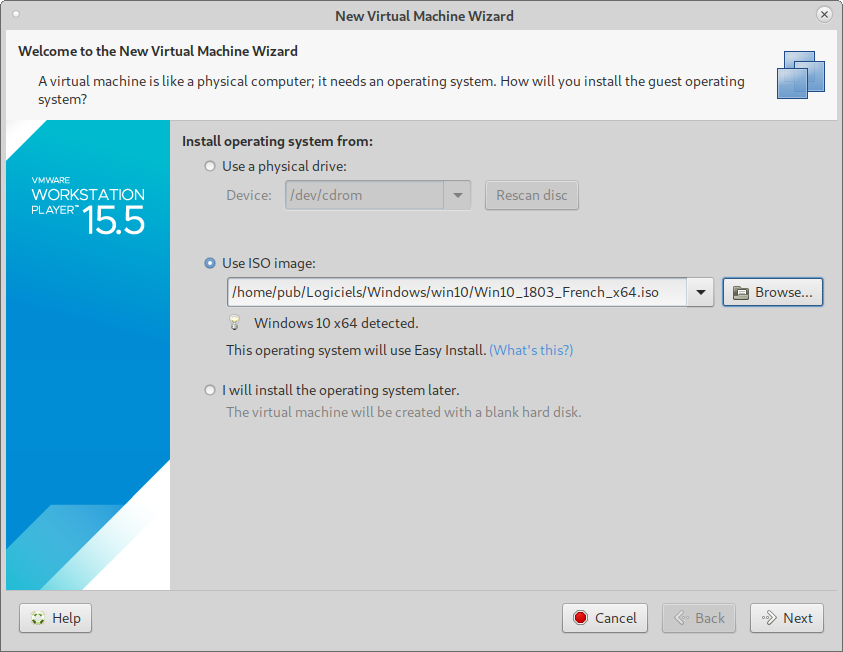
Task: Click the Back arrow button
Action: pos(699,618)
